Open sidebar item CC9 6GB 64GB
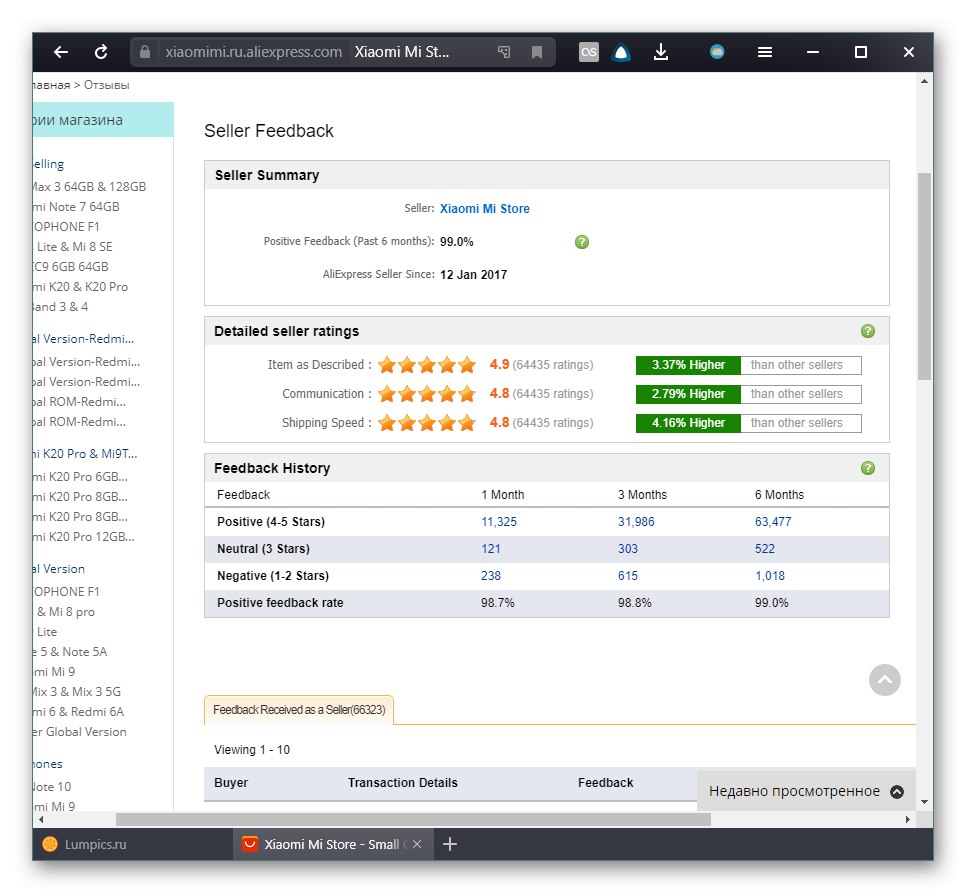The width and height of the screenshot is (966, 893). (x=71, y=267)
